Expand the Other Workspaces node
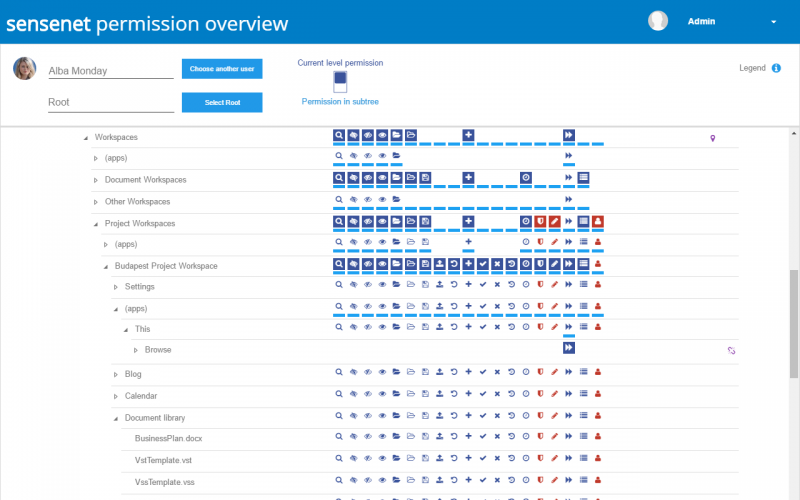The width and height of the screenshot is (800, 500). click(x=95, y=202)
